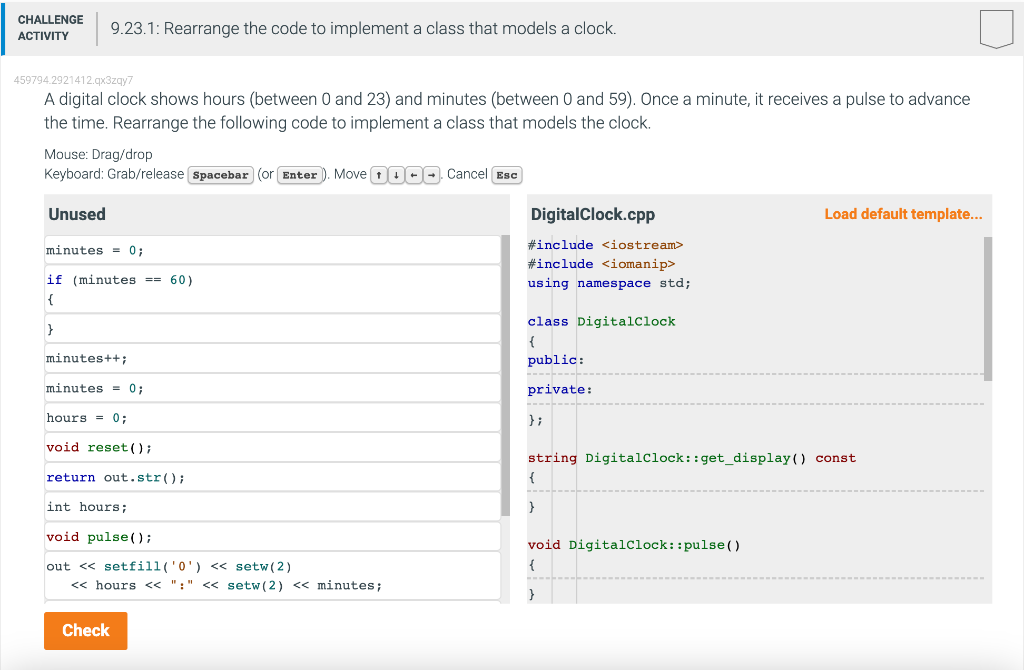Viewport: 1024px width, 670px height.
Task: Select the left arrow key hint
Action: coord(413,175)
